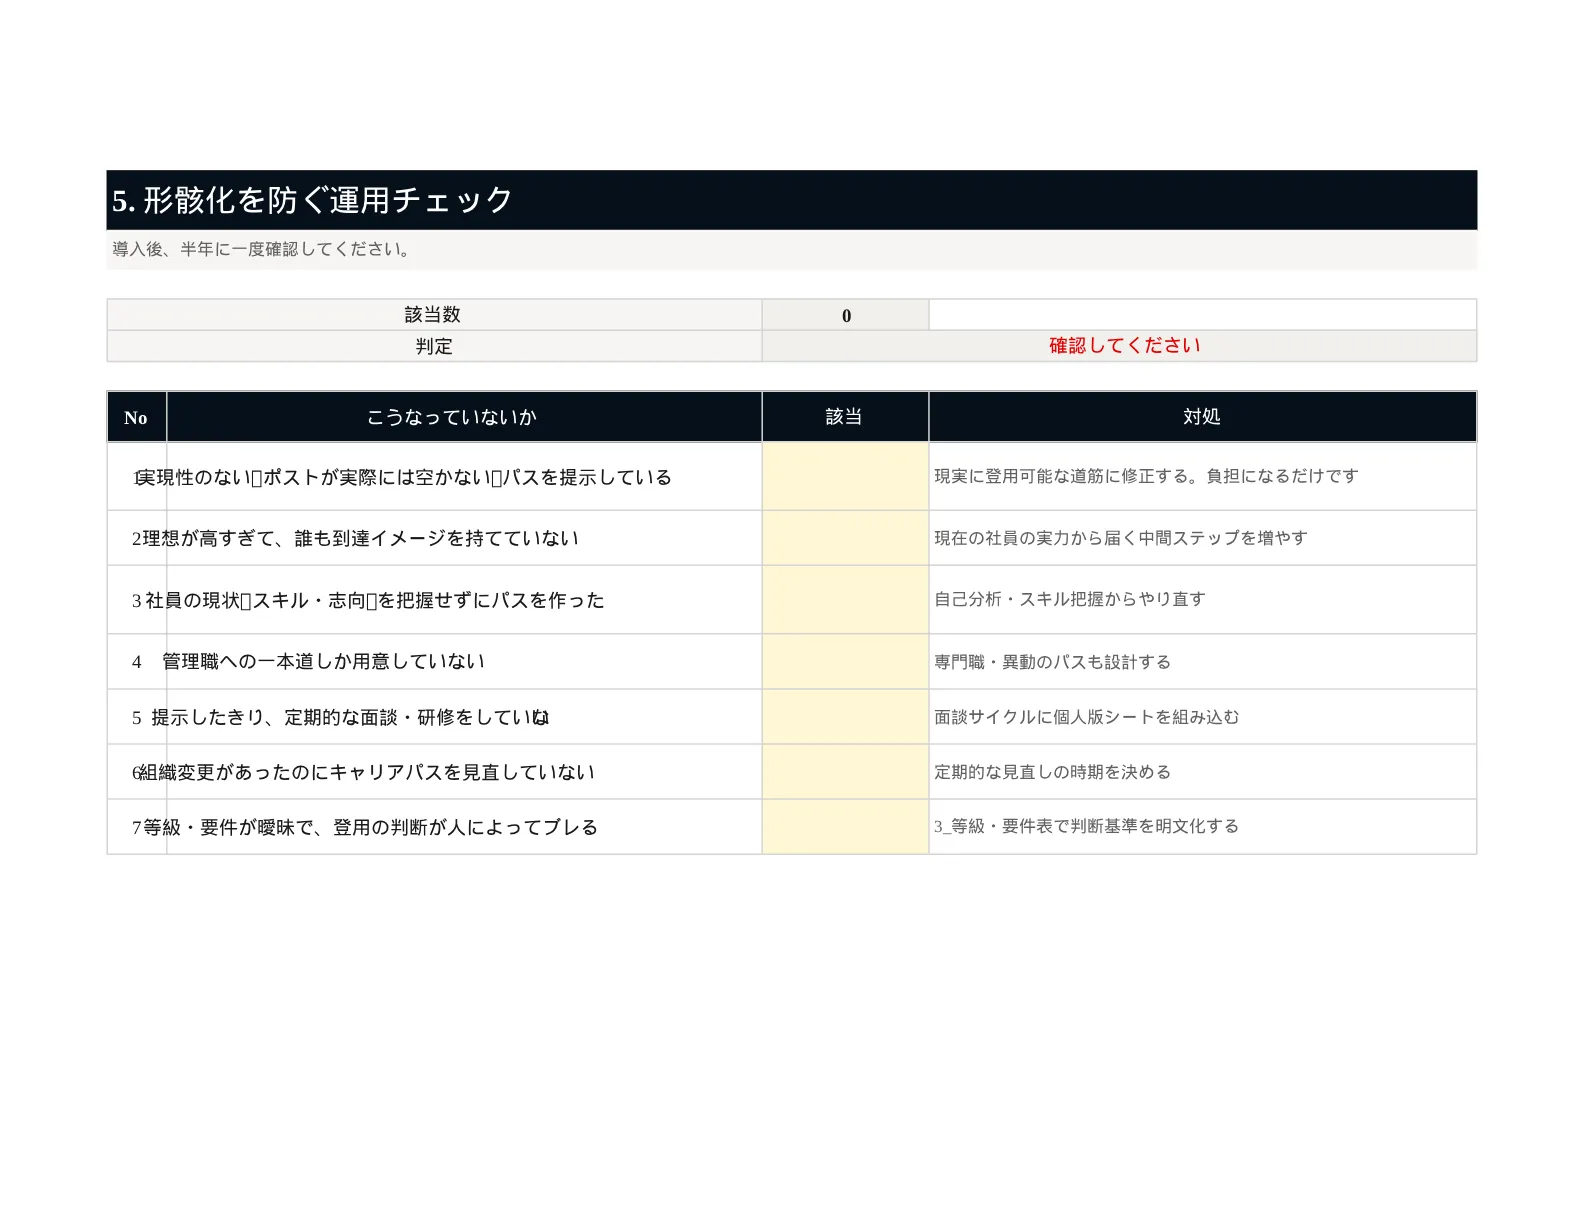Click the remedy '専門職・異動のパスも設計する'
The height and width of the screenshot is (1224, 1584).
click(1053, 662)
